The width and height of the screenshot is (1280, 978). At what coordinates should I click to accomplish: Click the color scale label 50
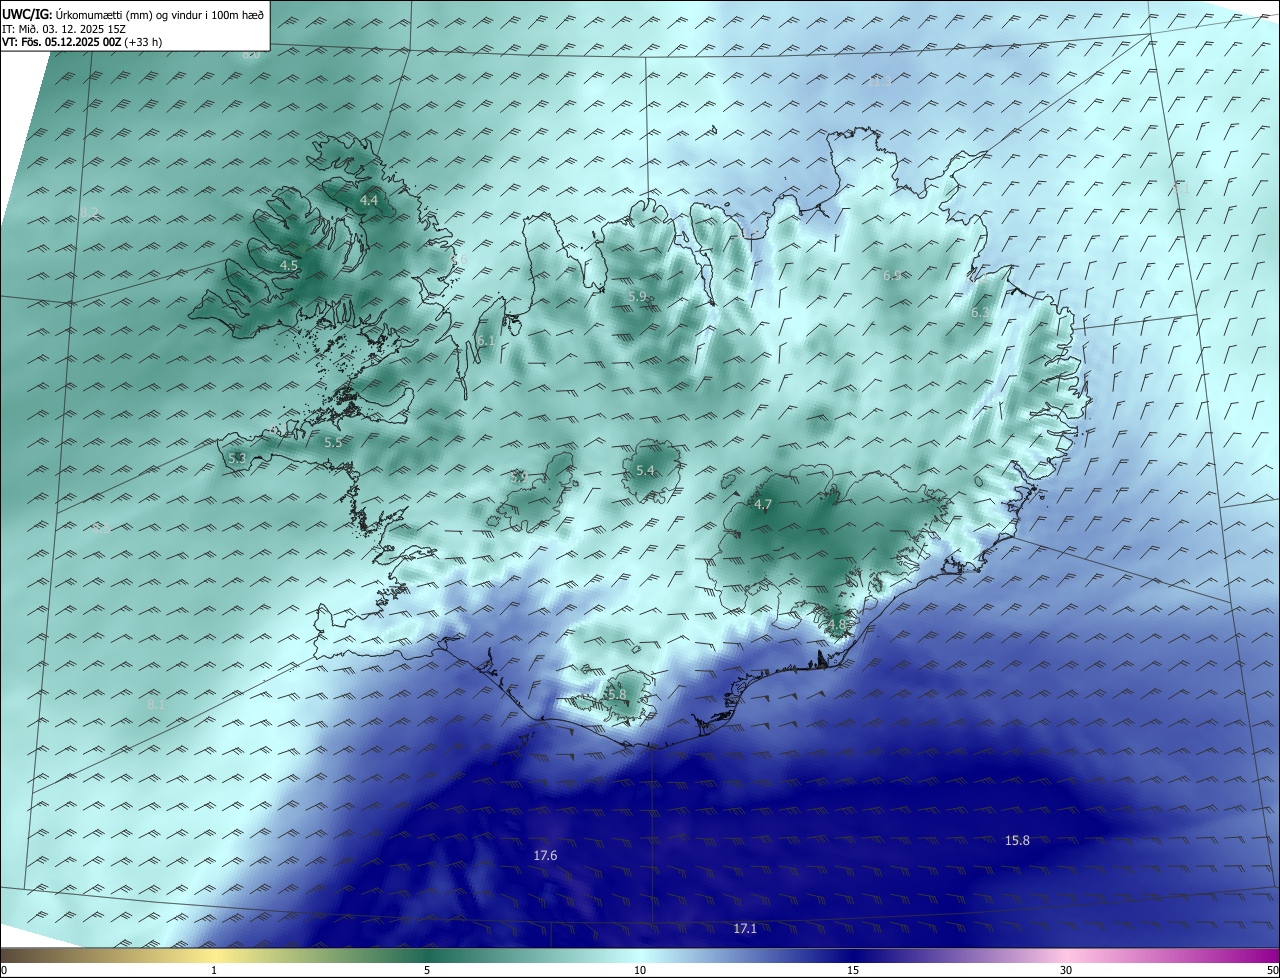(x=1272, y=970)
